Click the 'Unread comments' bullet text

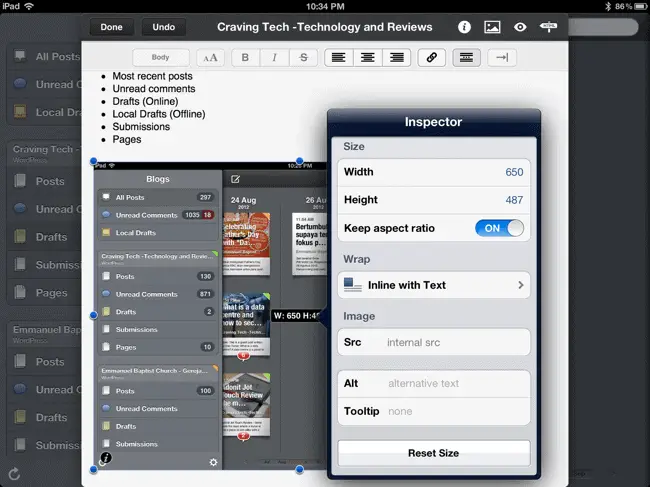[154, 89]
